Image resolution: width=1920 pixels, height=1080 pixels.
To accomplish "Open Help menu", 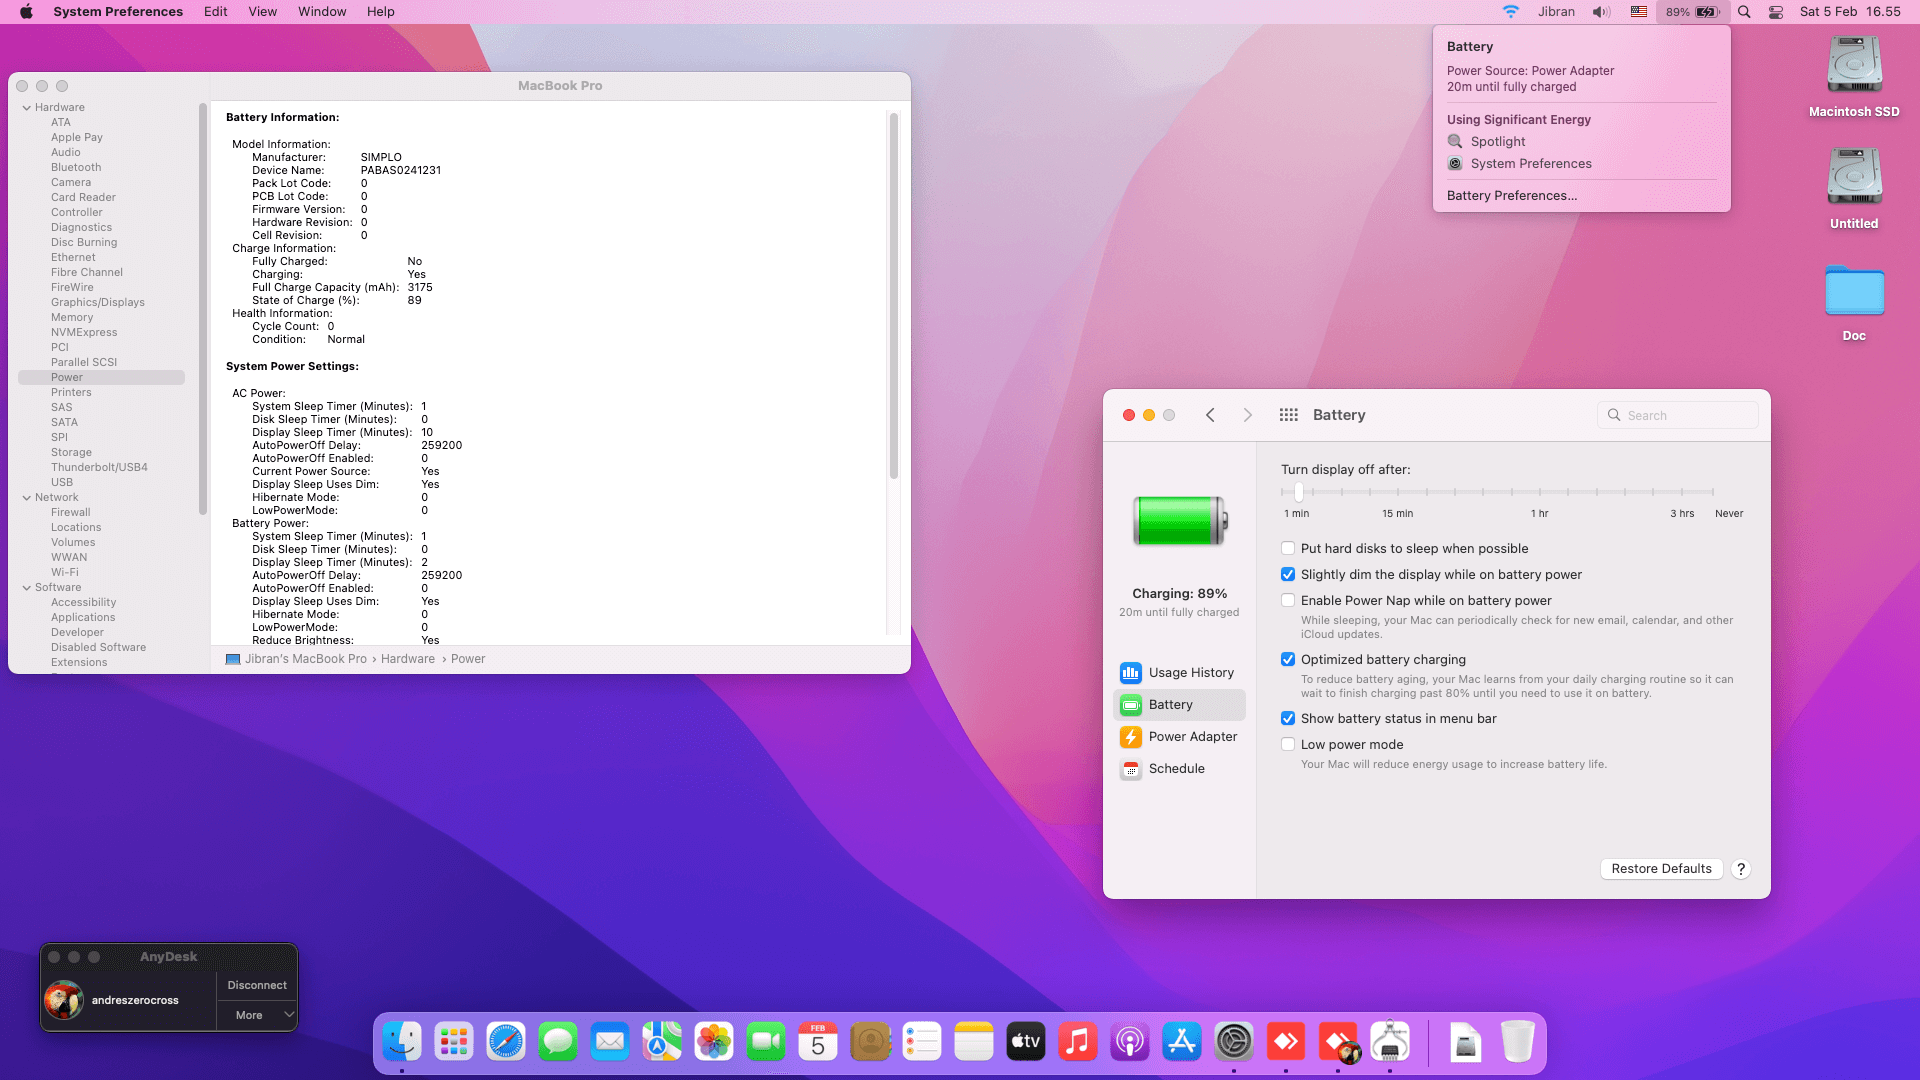I will 380,12.
